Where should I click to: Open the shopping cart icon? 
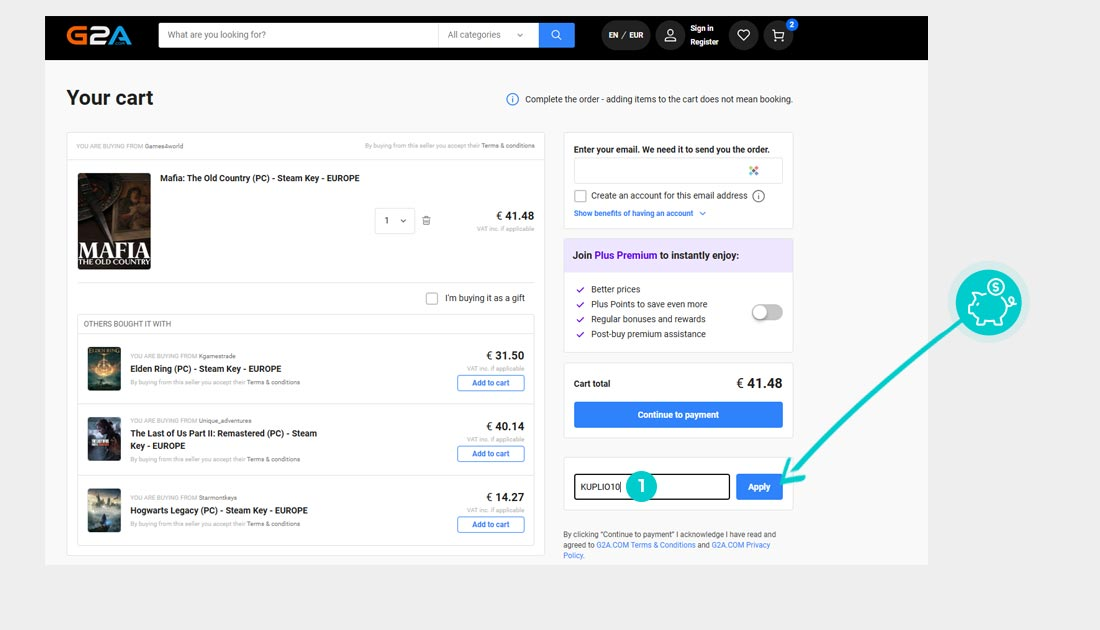[x=778, y=36]
